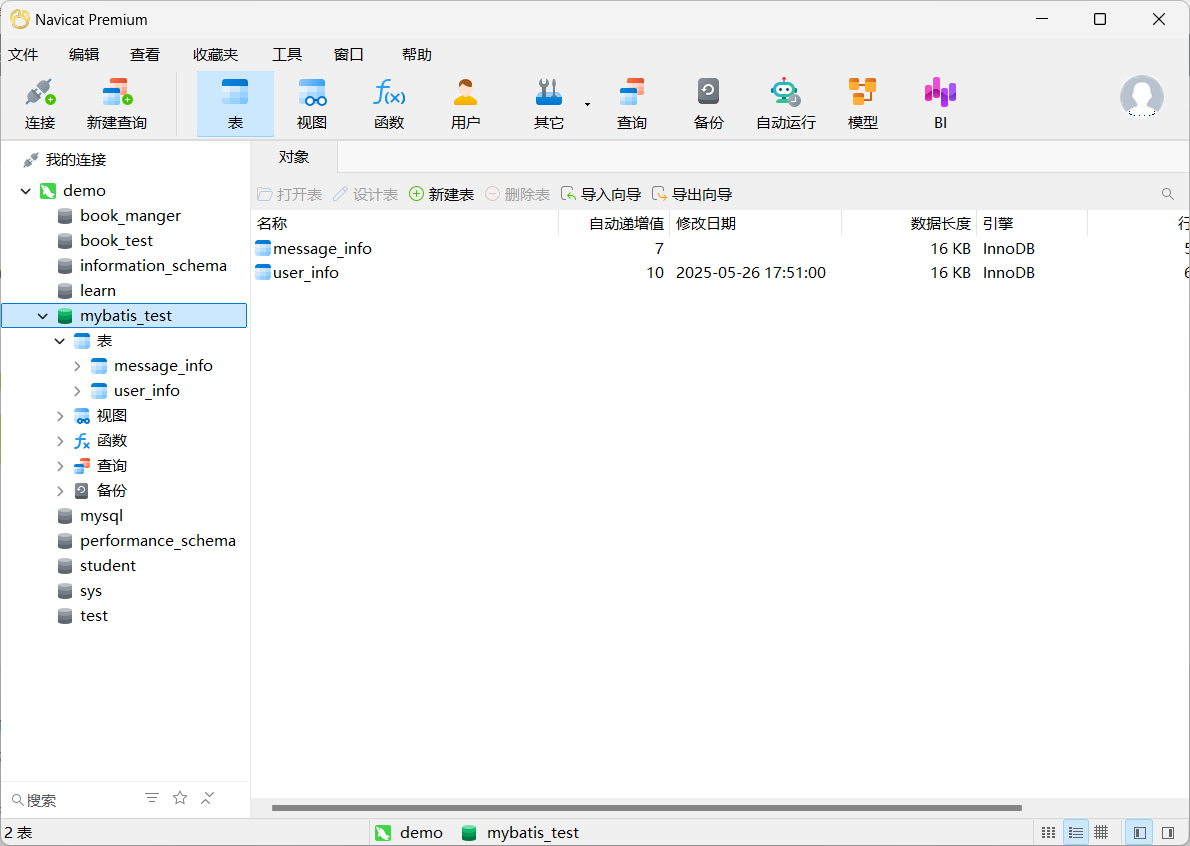Click the horizontal scrollbar in the object list
This screenshot has height=846, width=1190.
646,808
